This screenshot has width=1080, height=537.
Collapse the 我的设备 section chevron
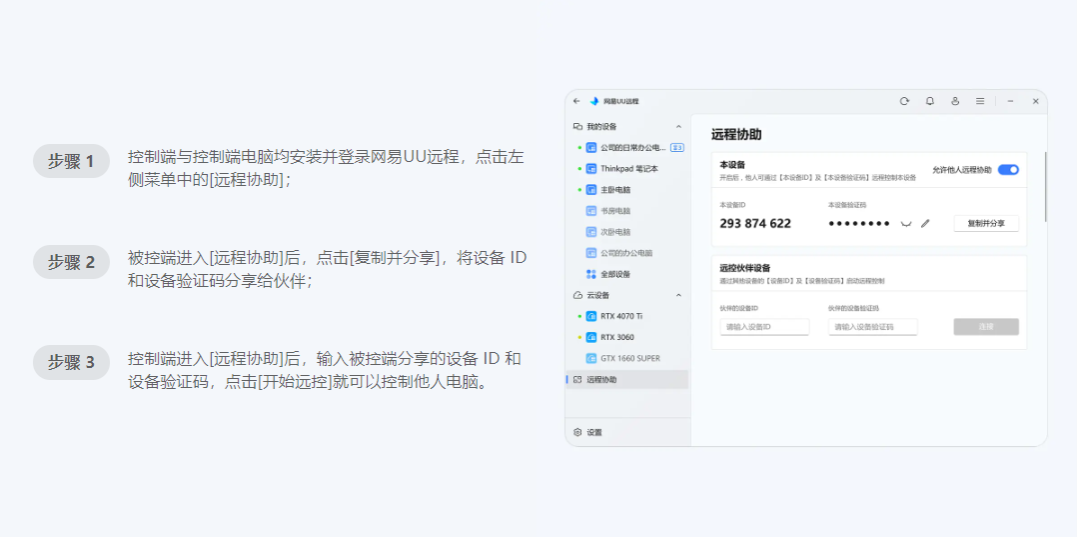coord(678,127)
